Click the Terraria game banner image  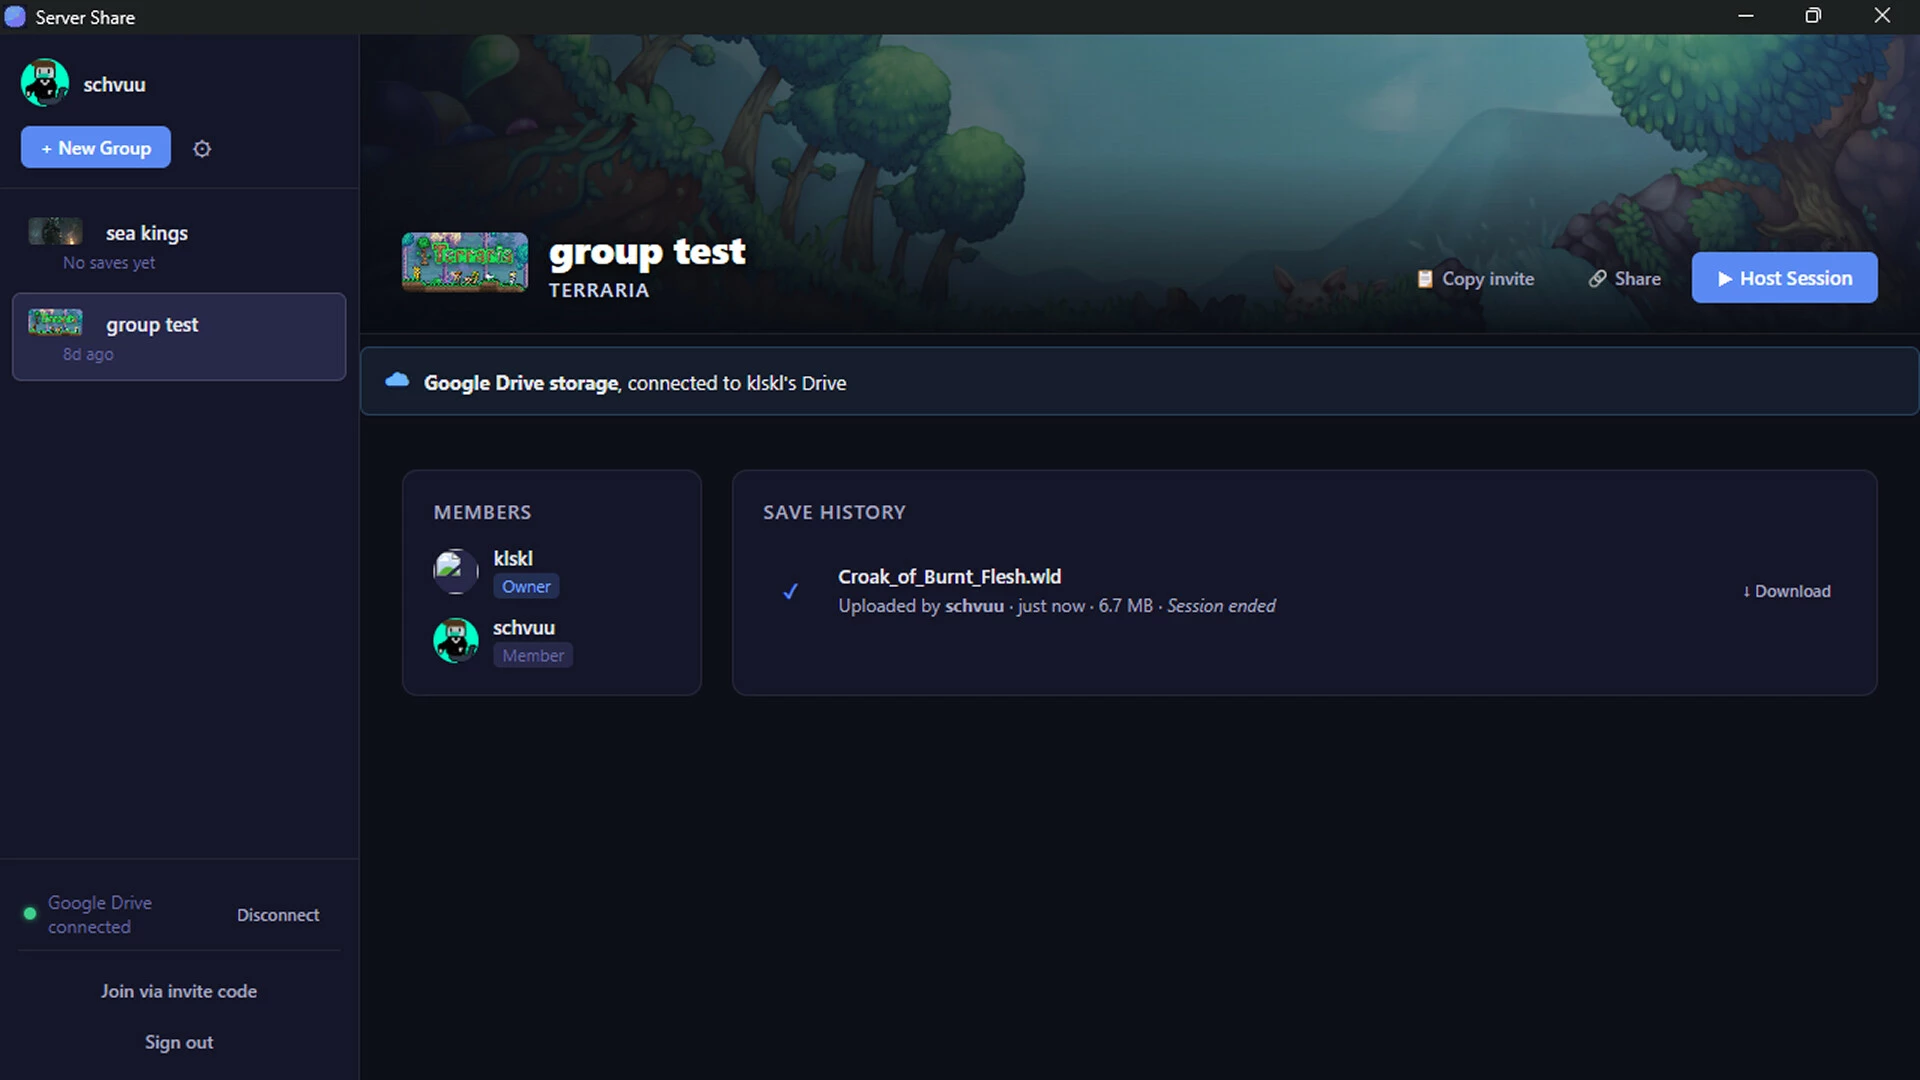(x=465, y=262)
